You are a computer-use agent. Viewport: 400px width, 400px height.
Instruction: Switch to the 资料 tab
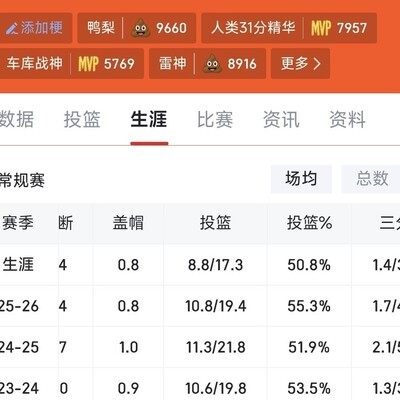click(x=348, y=119)
